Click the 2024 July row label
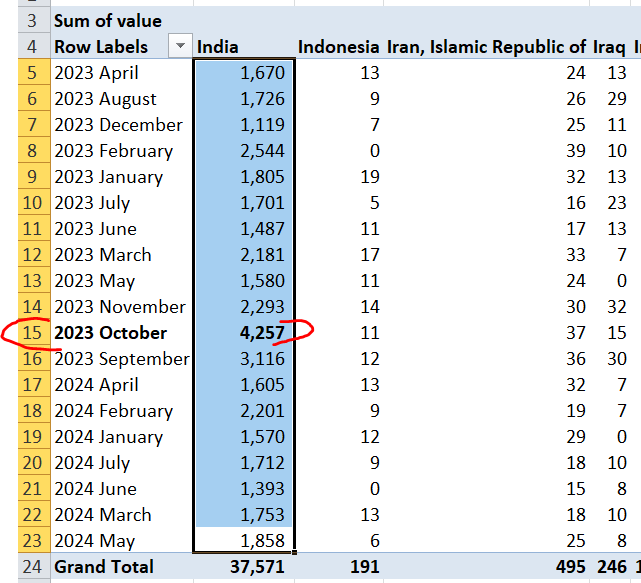Screen dimensions: 641x583 (x=92, y=463)
